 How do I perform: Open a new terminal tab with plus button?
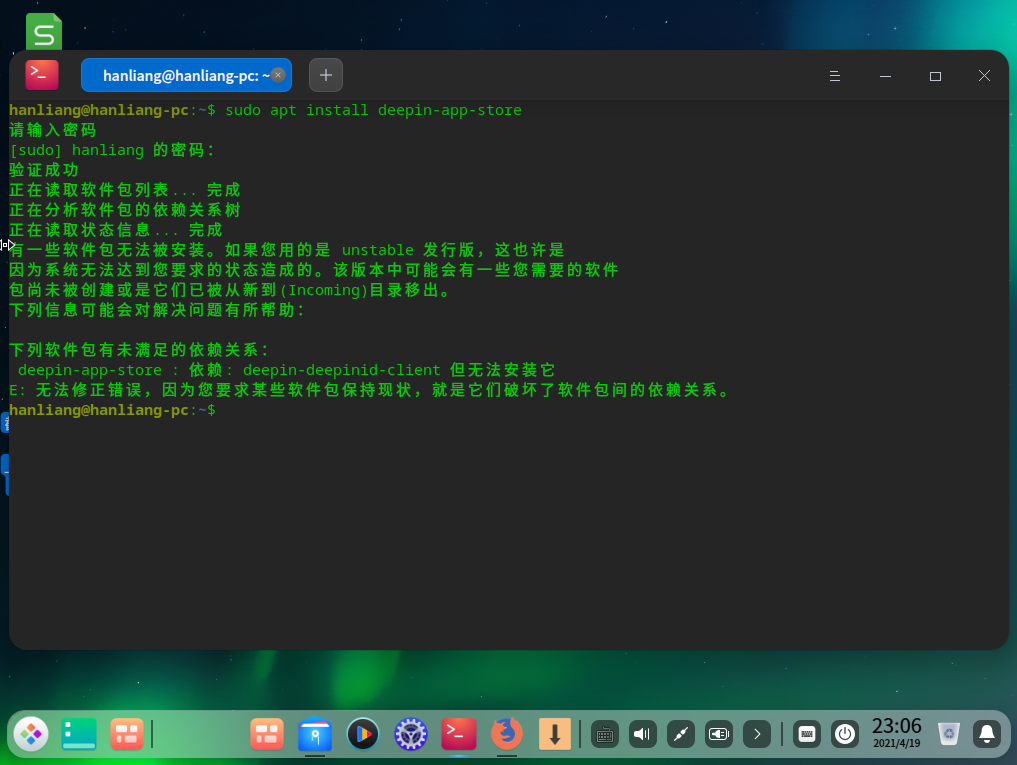click(326, 75)
